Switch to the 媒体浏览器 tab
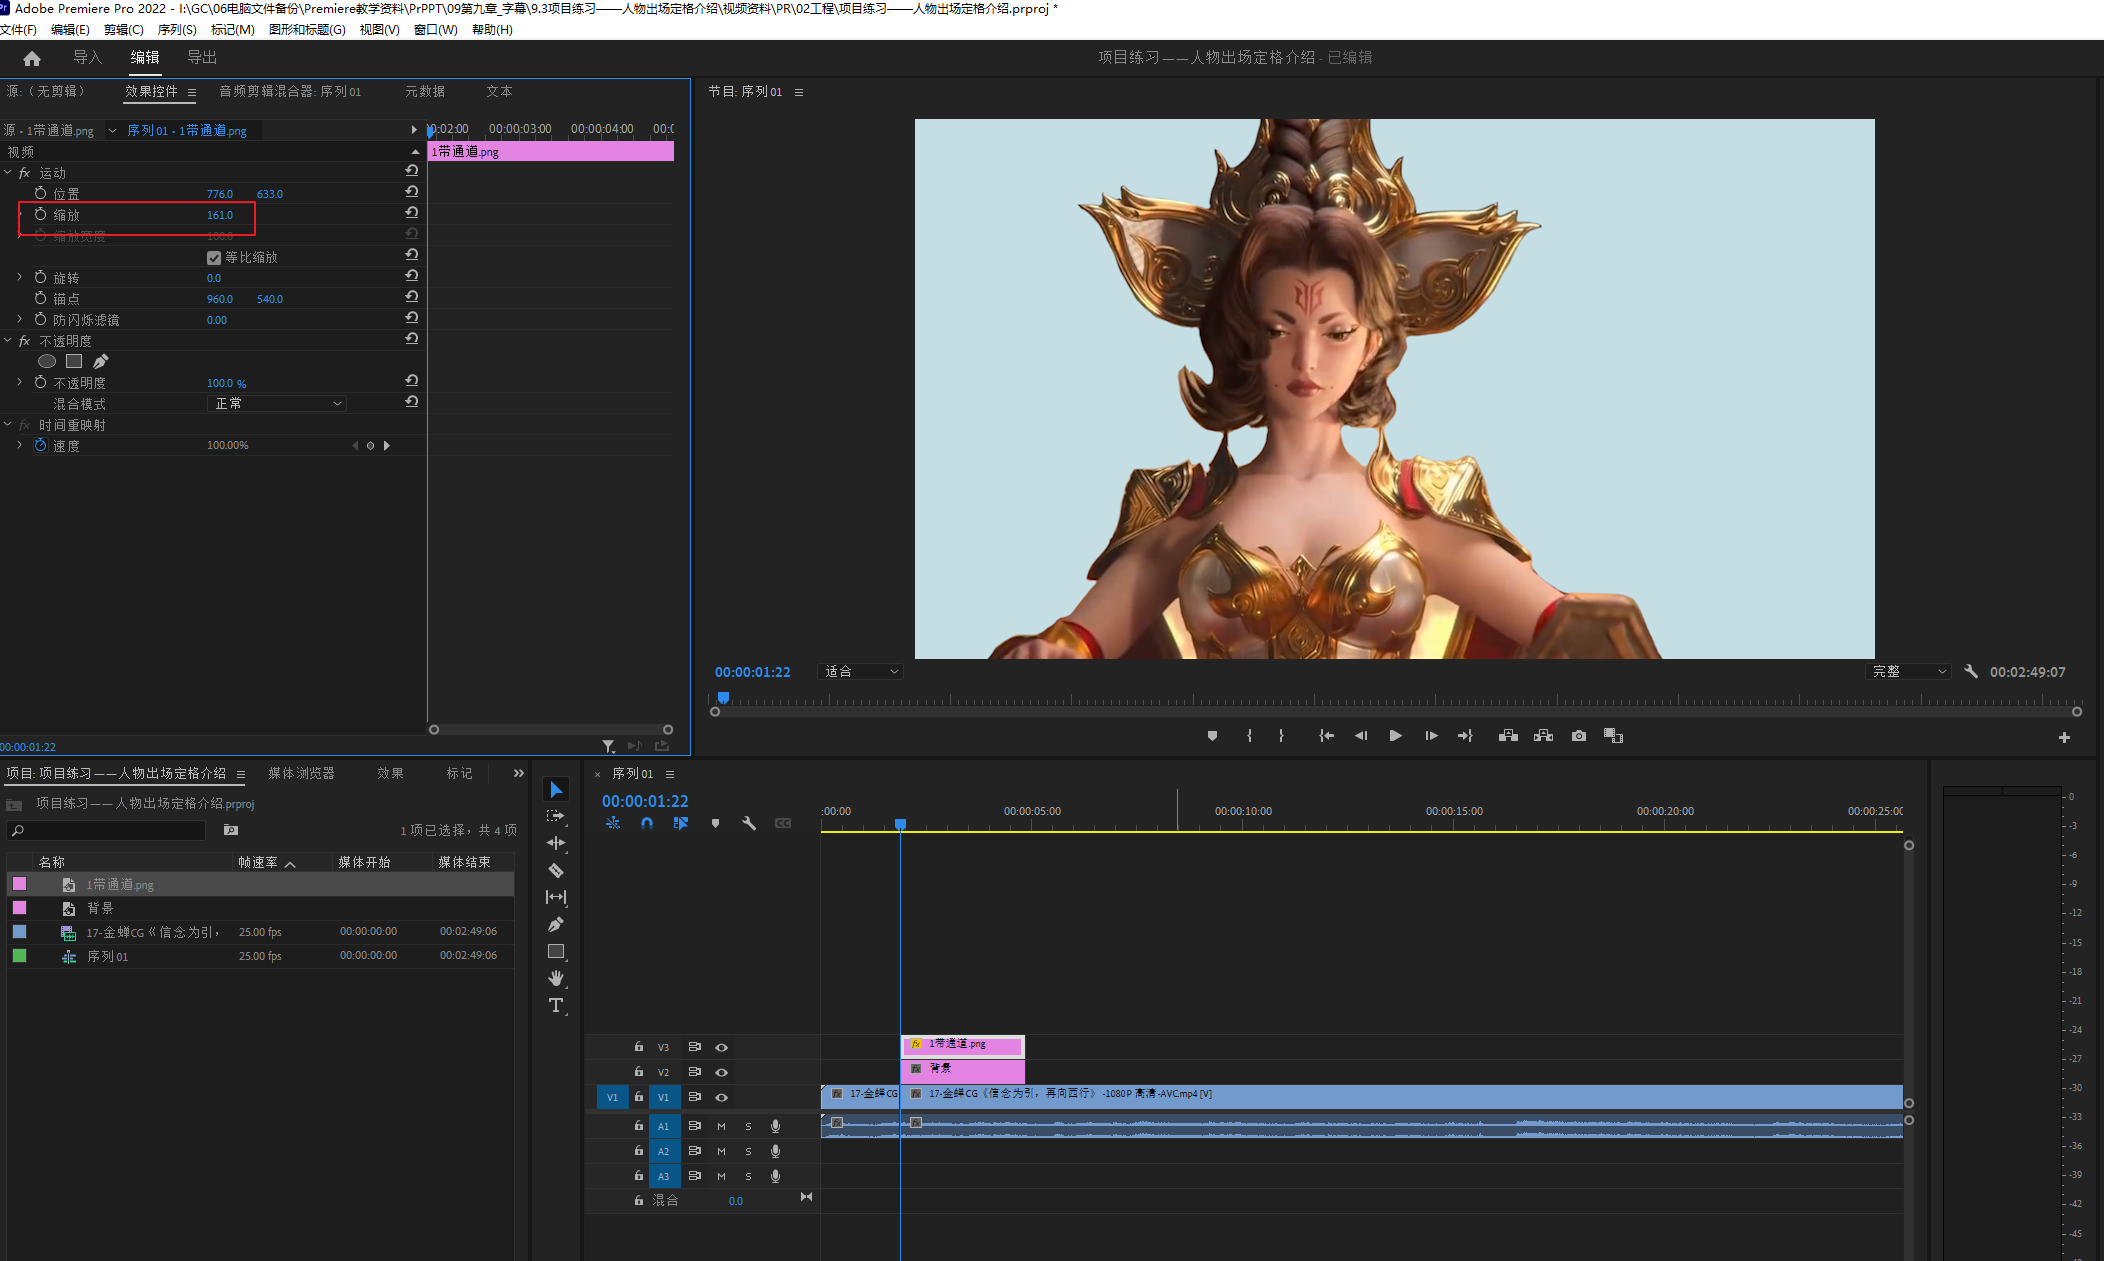Image resolution: width=2104 pixels, height=1261 pixels. coord(301,773)
